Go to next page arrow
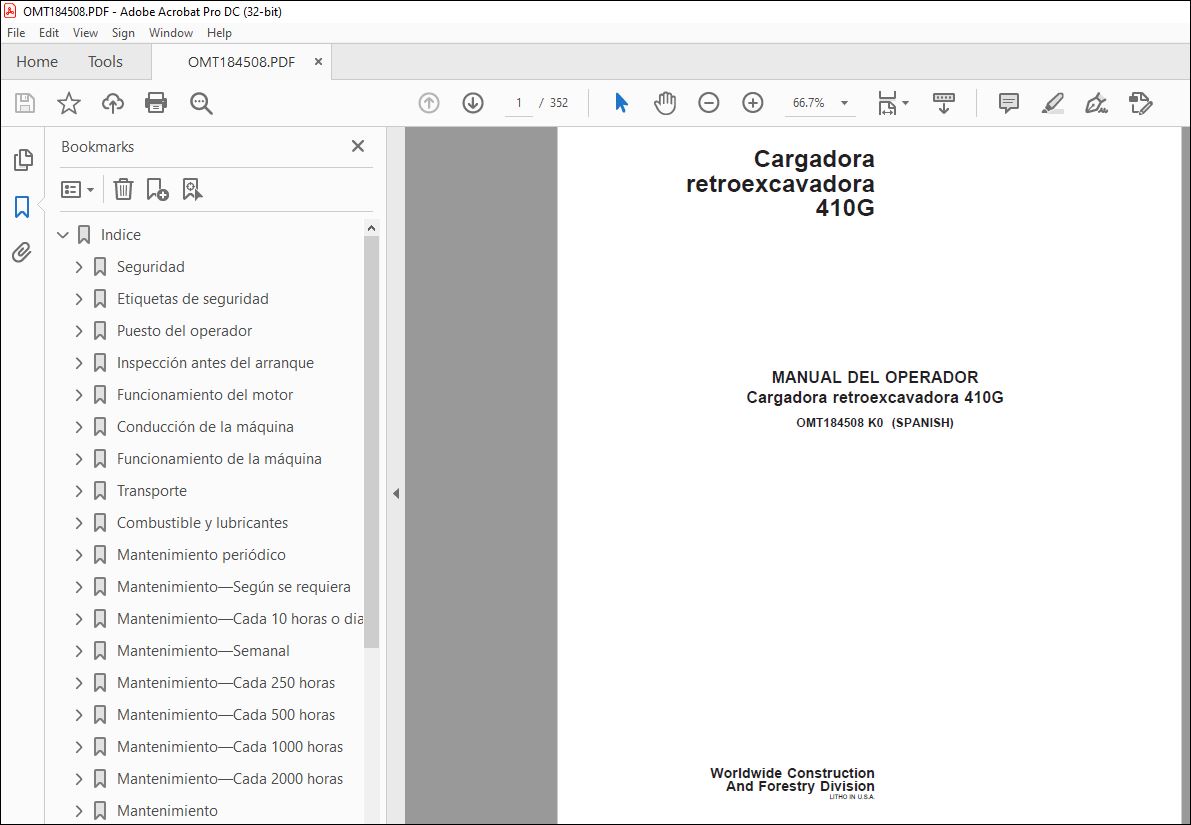 coord(473,103)
